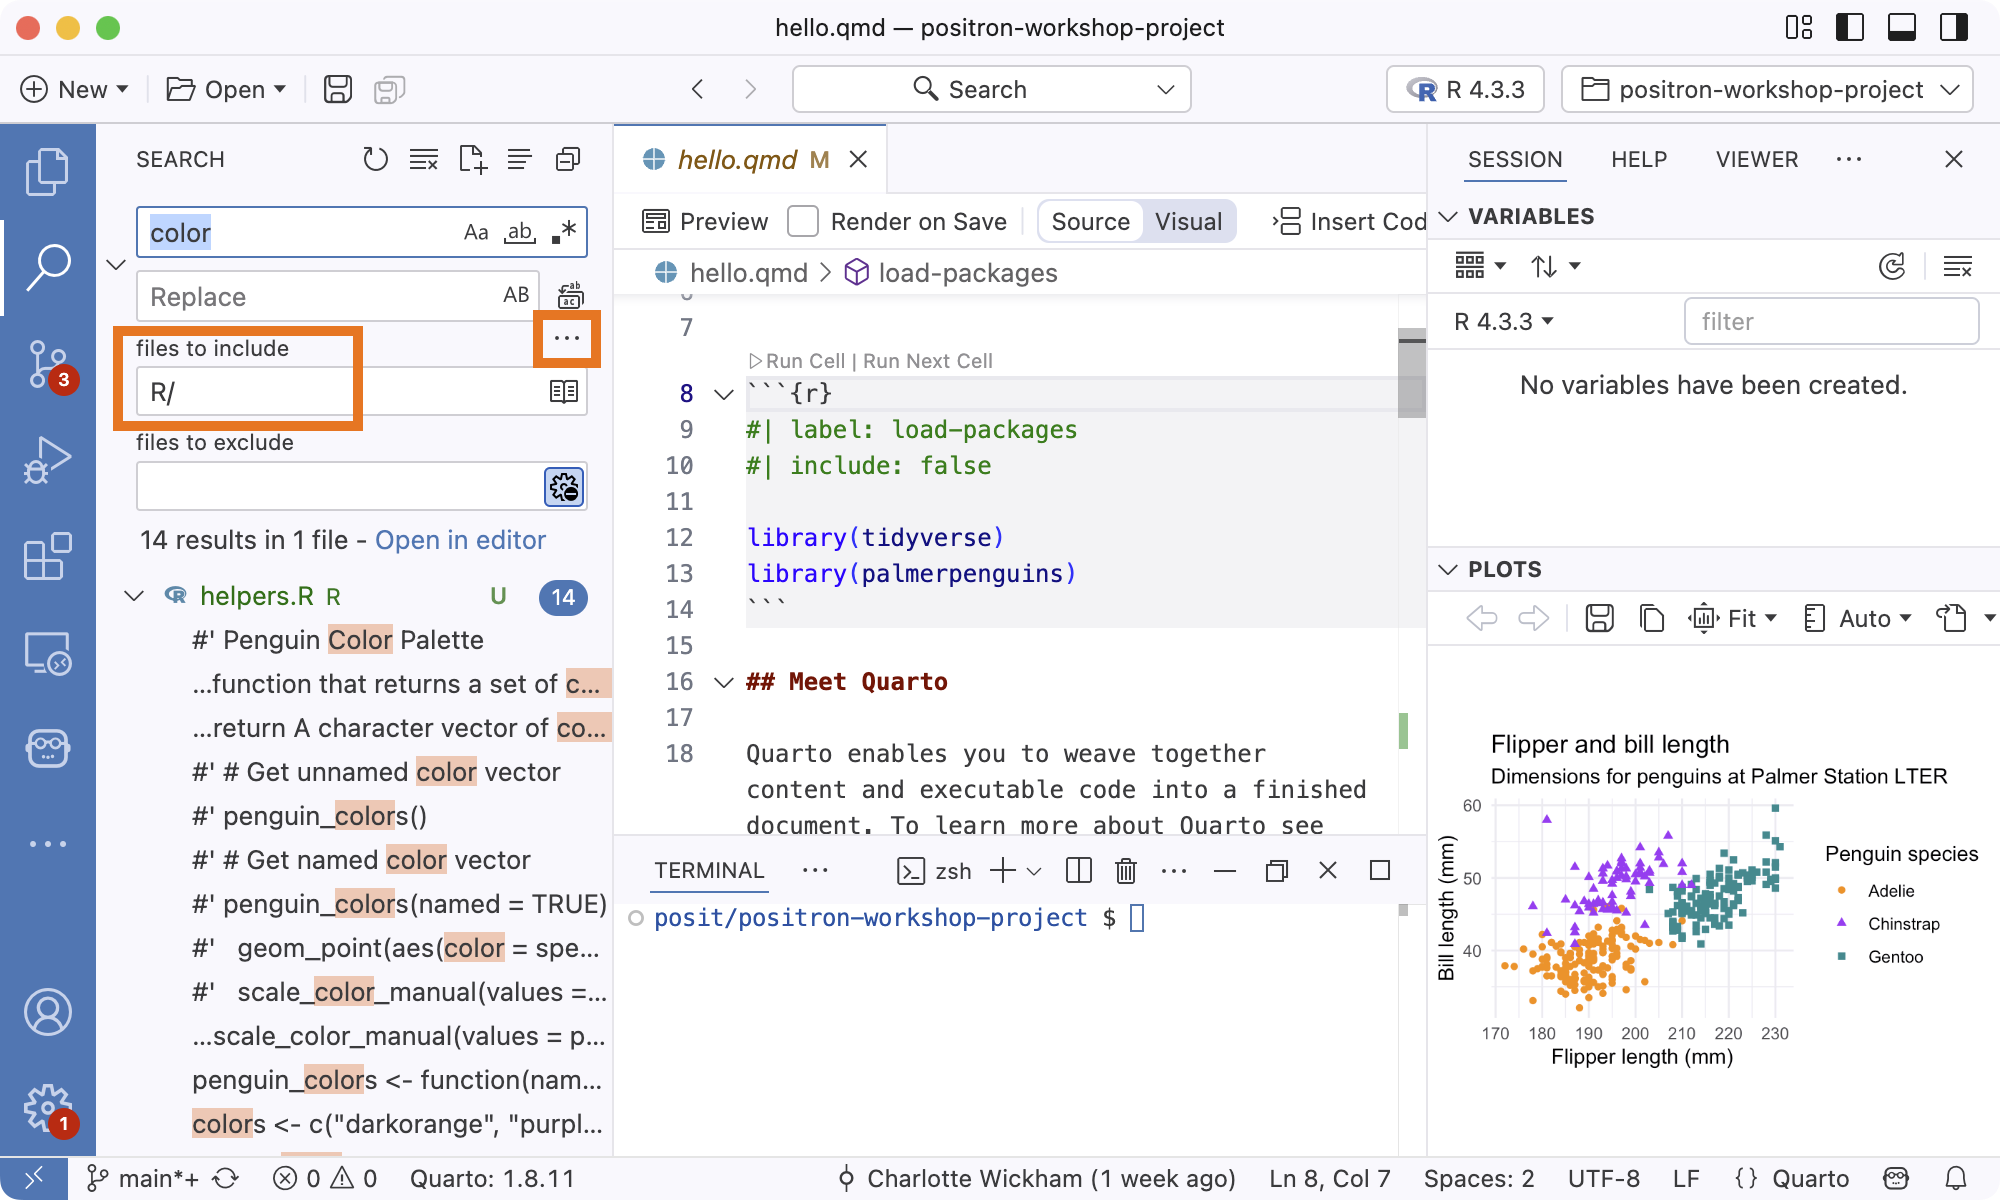The image size is (2000, 1200).
Task: Go back using the left navigation arrow
Action: point(698,89)
